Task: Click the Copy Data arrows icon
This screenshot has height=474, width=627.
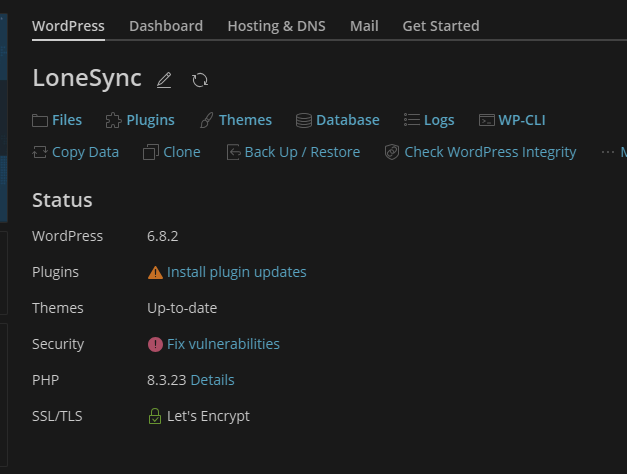Action: point(40,152)
